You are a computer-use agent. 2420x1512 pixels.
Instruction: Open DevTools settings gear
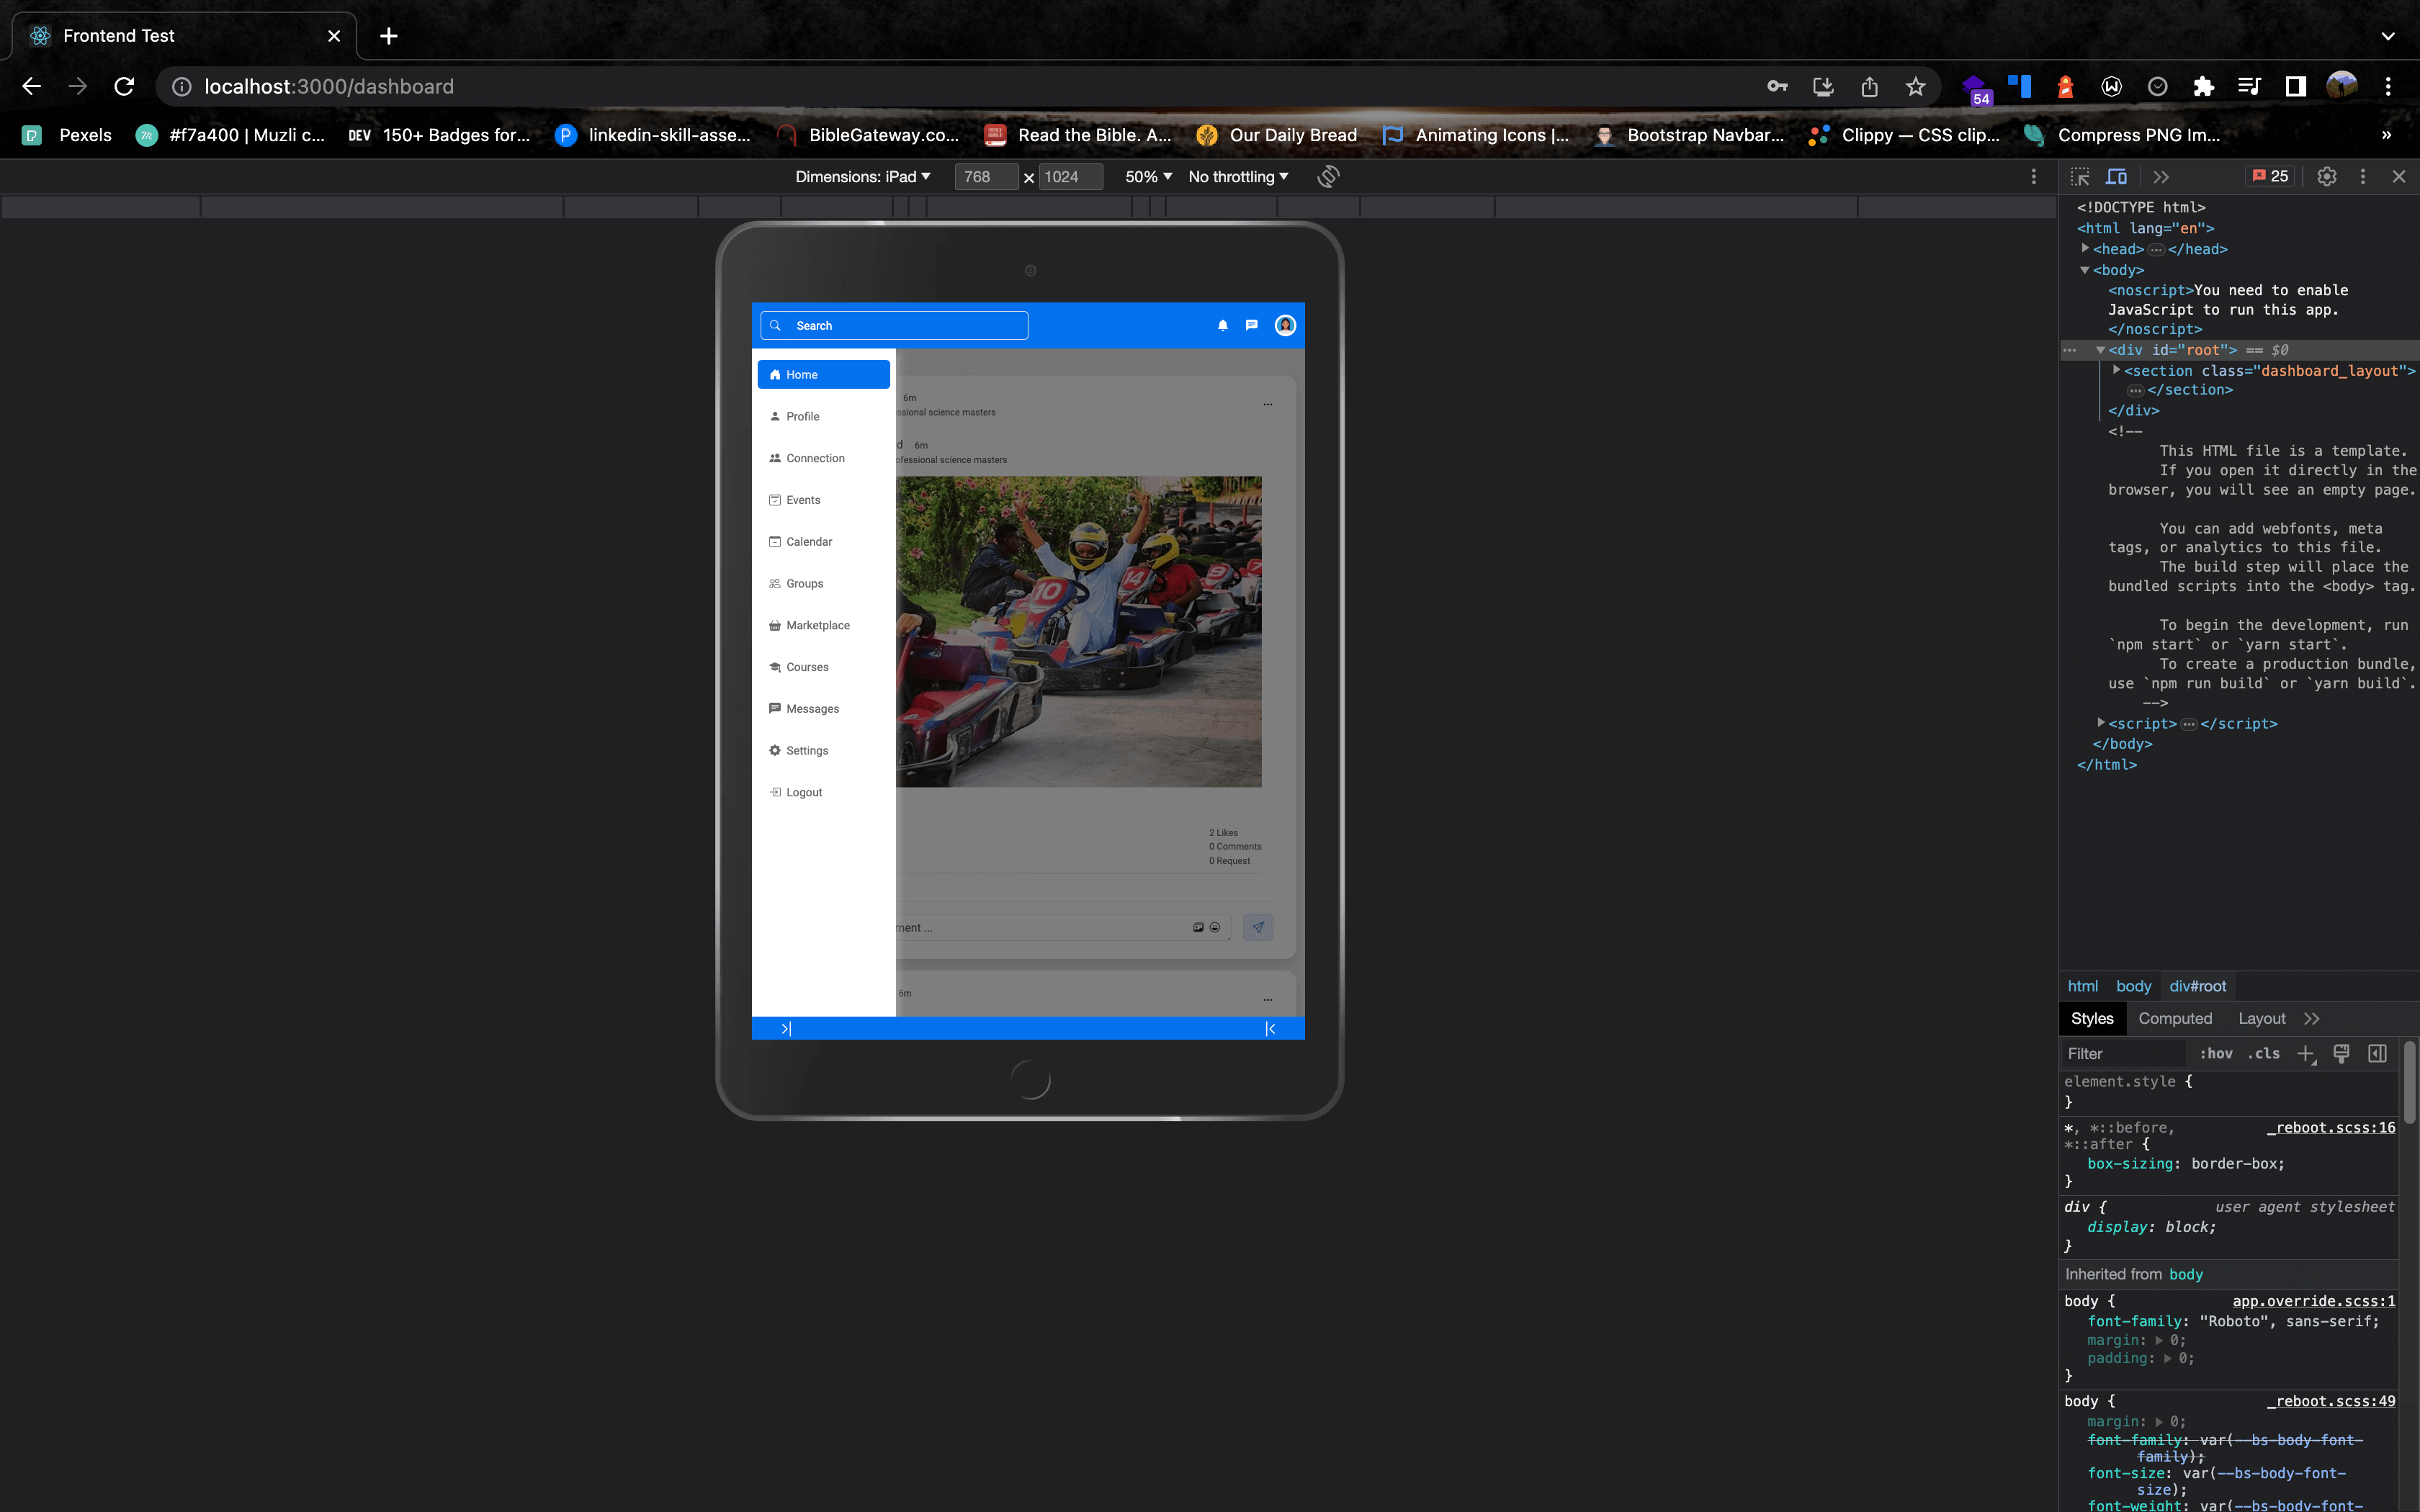click(2327, 176)
